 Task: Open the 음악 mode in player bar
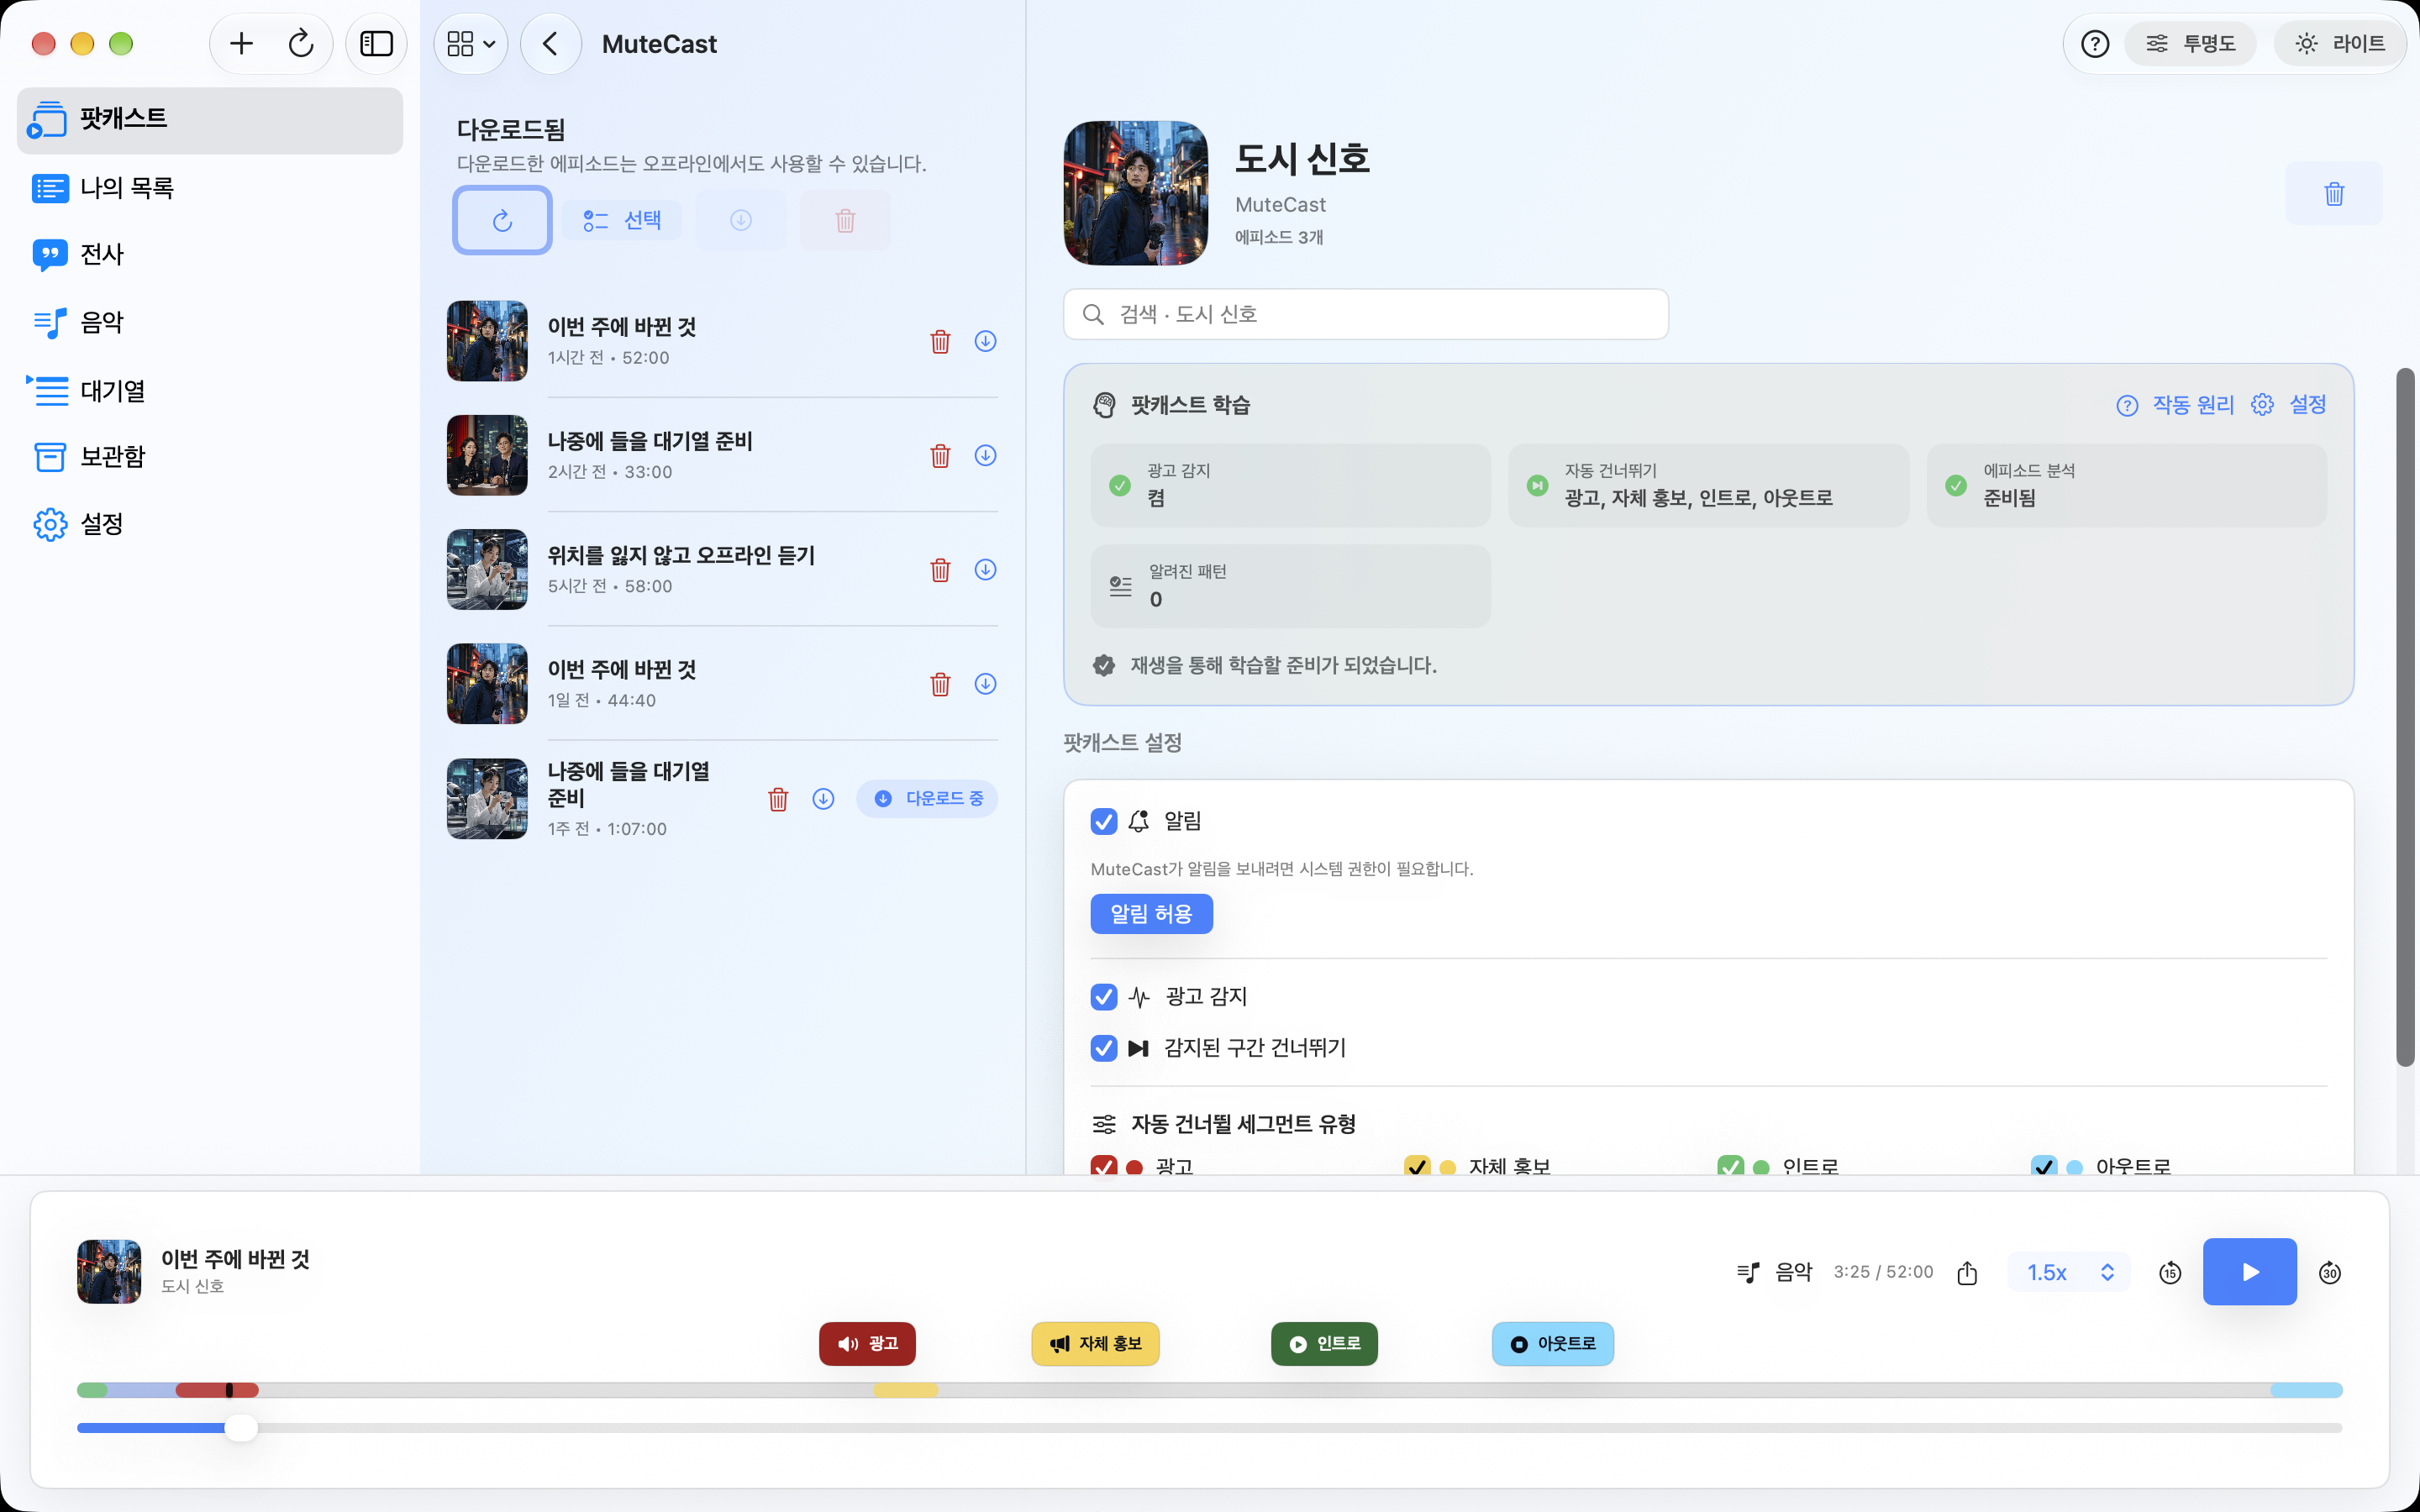1774,1272
